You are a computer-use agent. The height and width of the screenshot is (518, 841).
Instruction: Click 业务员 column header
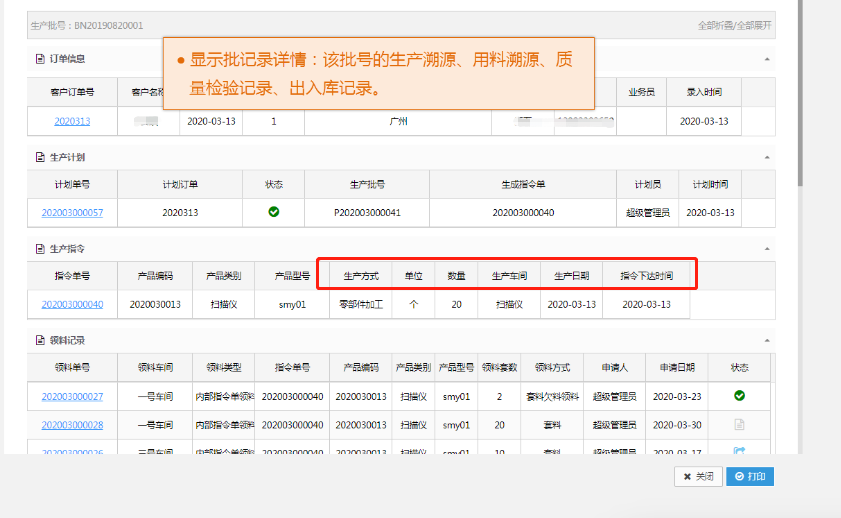[641, 92]
